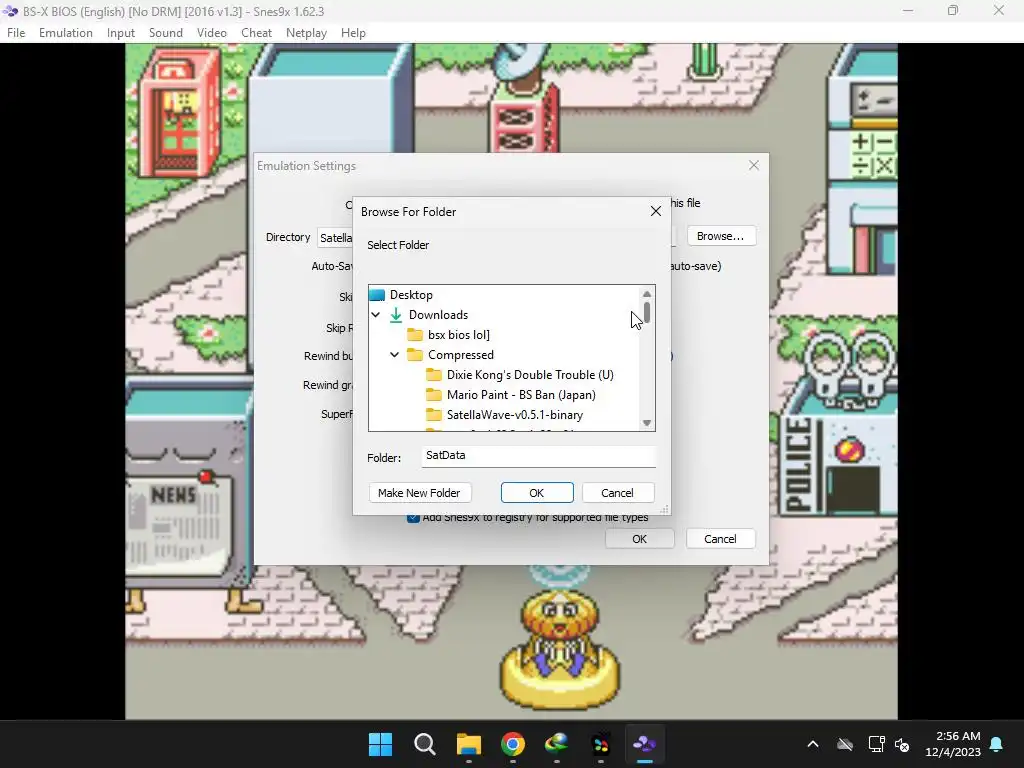The width and height of the screenshot is (1024, 768).
Task: Open the File menu
Action: tap(16, 33)
